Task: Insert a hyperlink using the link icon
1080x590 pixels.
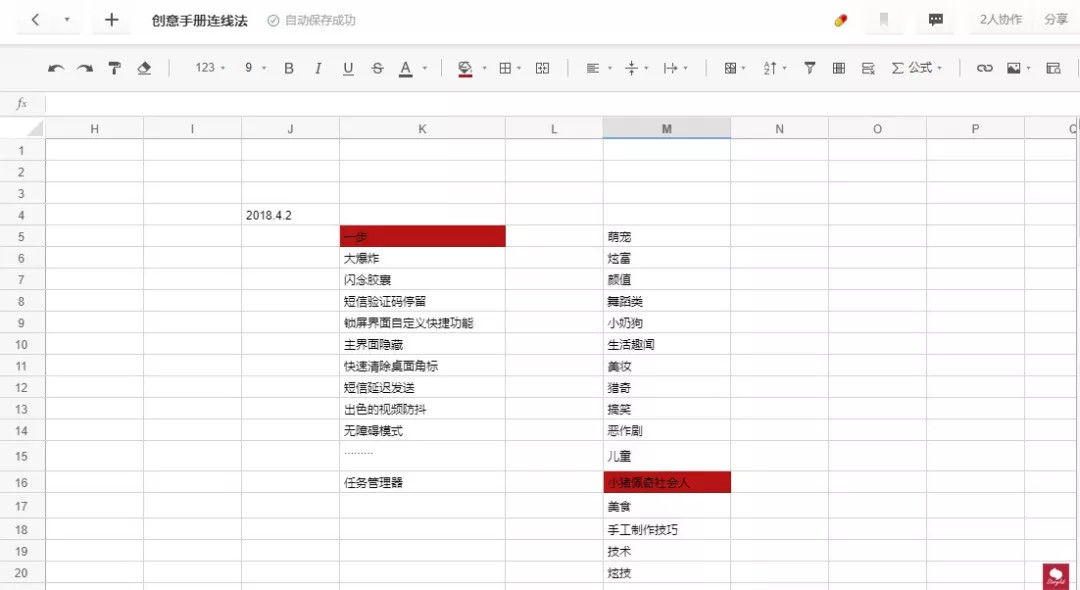Action: pyautogui.click(x=984, y=67)
